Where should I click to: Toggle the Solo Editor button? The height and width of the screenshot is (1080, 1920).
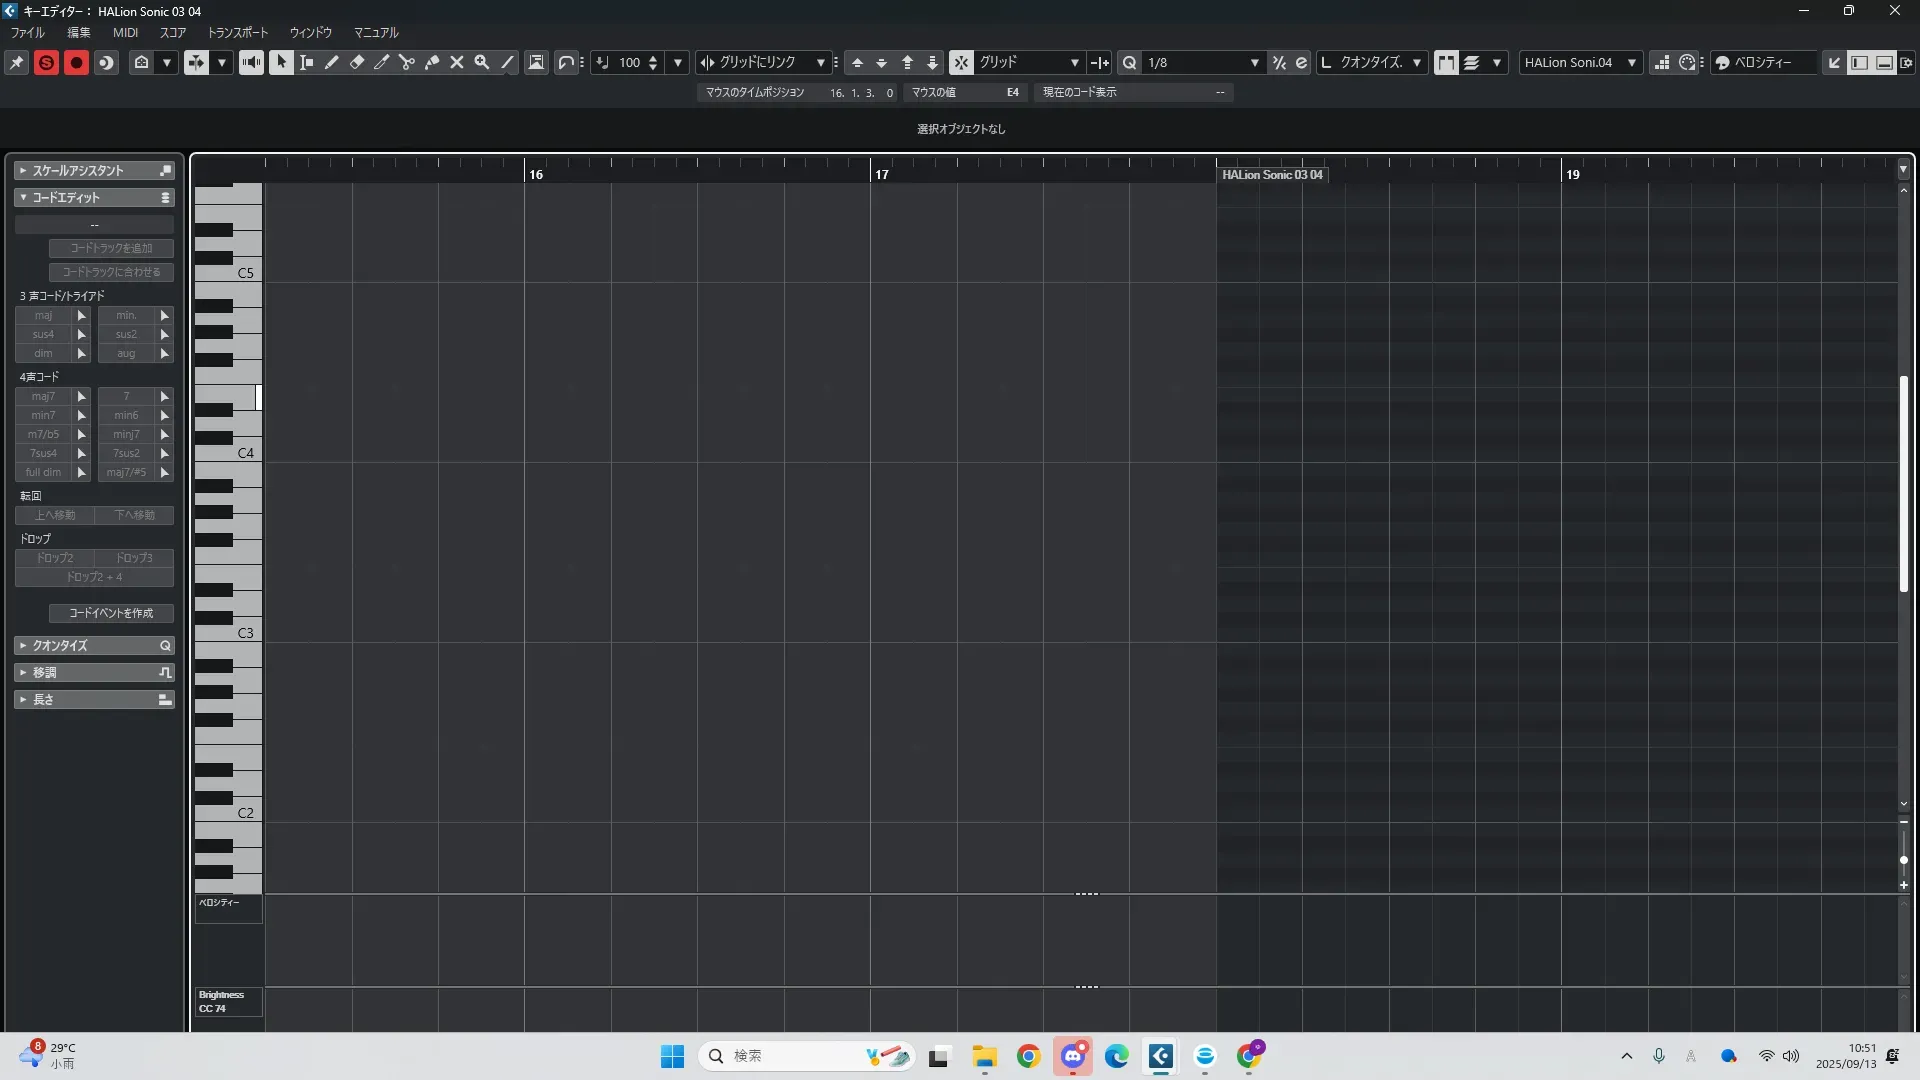pos(46,62)
